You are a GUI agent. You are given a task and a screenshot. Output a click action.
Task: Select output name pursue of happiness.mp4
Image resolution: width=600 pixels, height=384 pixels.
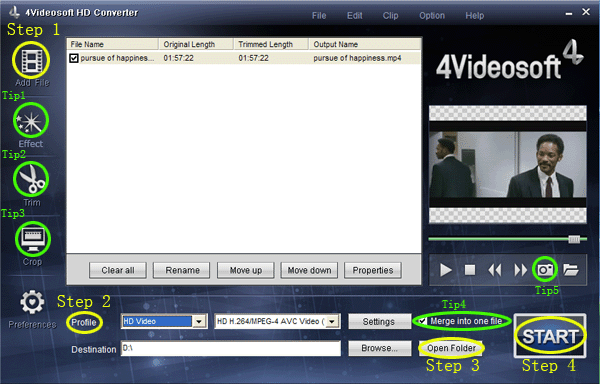(x=357, y=58)
